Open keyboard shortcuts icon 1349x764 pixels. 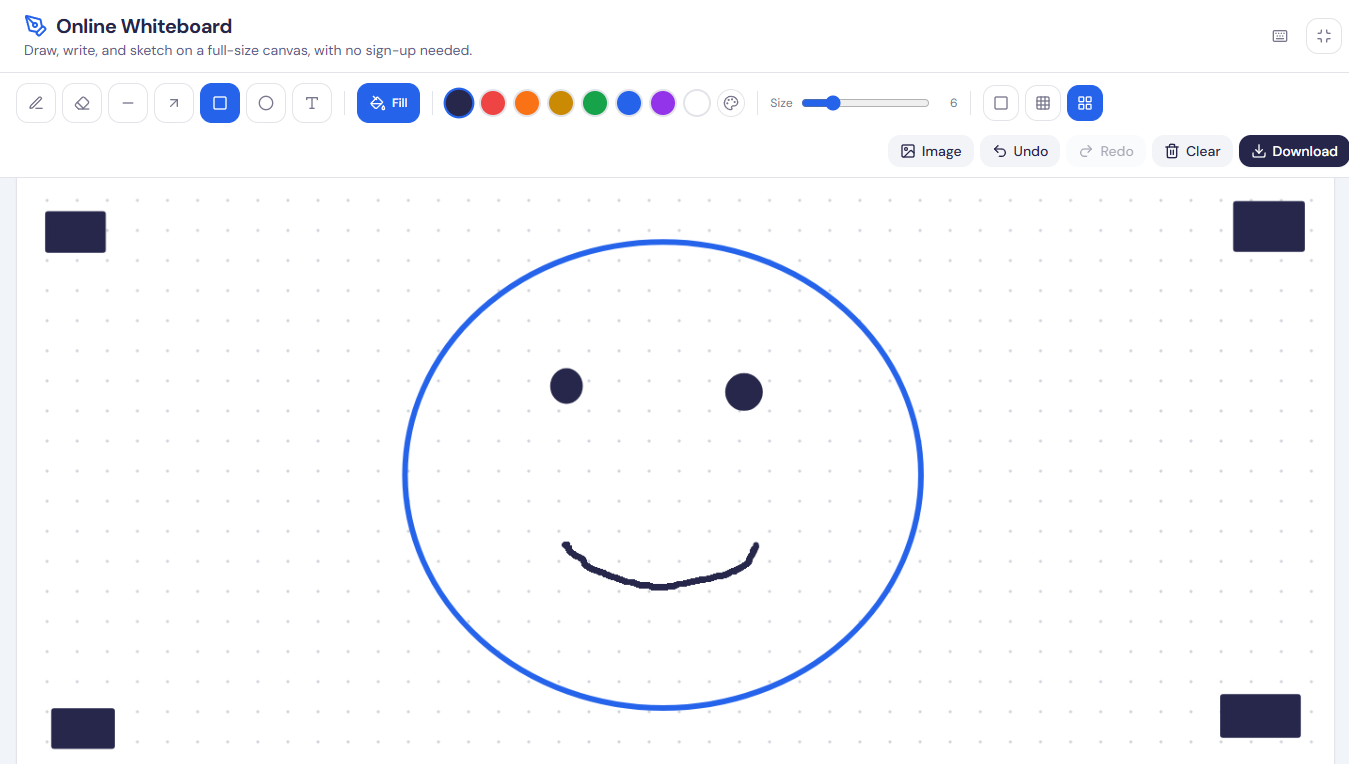click(1280, 36)
